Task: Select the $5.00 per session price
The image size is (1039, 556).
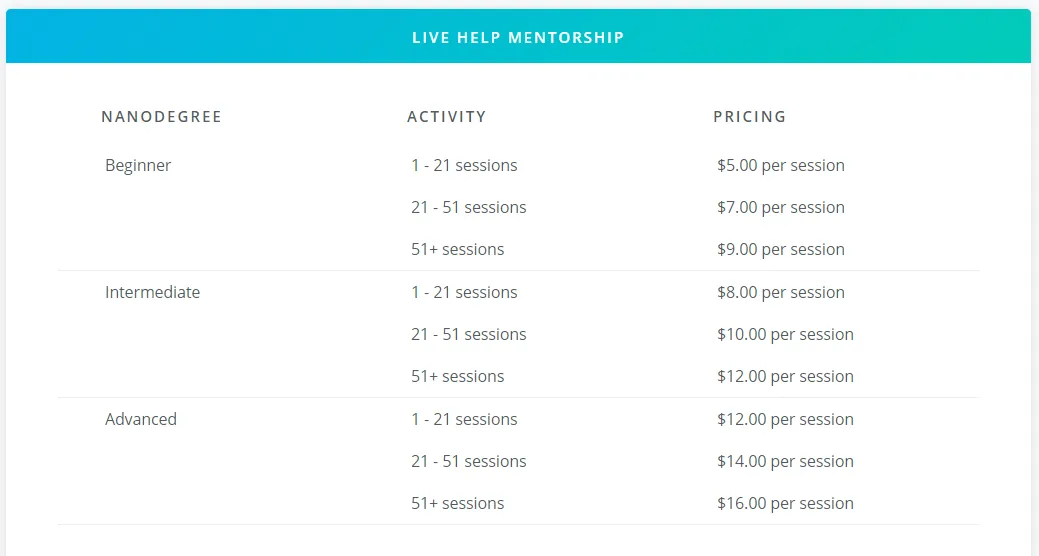Action: click(781, 166)
